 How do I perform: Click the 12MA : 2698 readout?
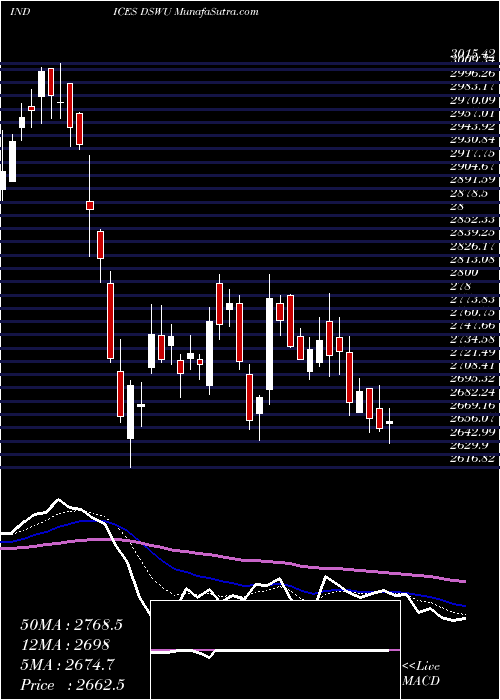(x=65, y=645)
